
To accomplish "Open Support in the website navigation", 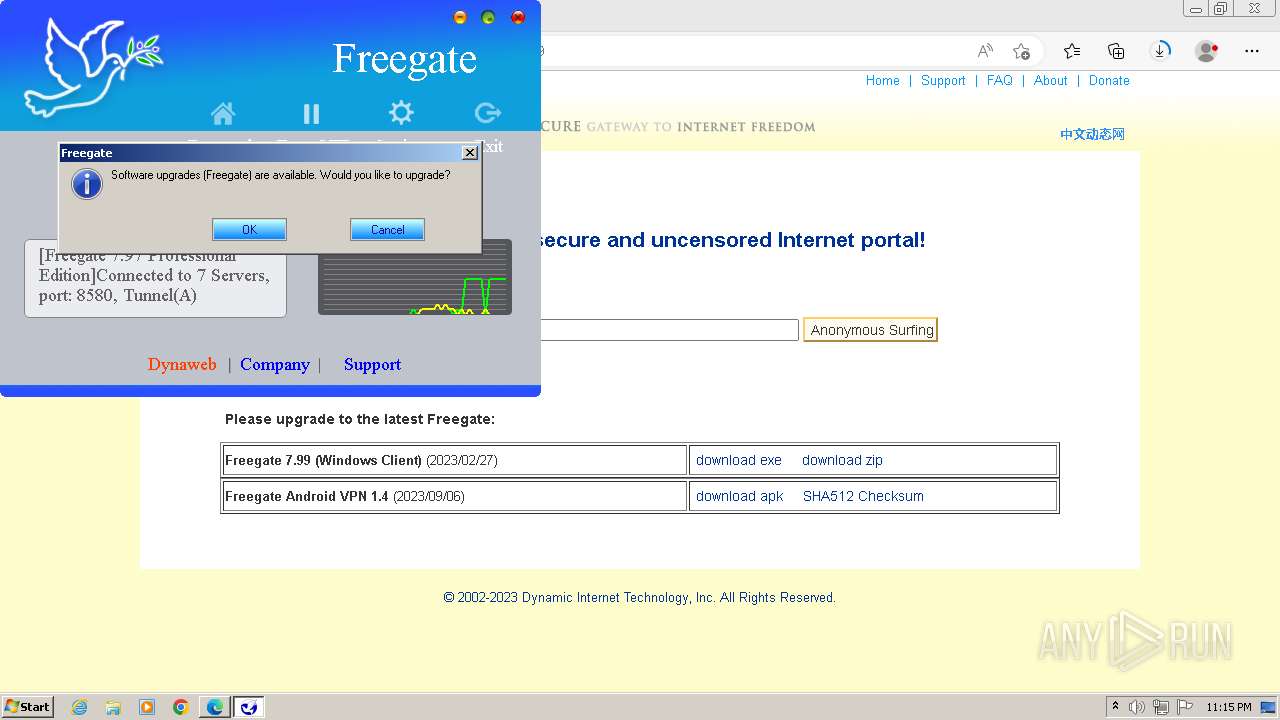I will click(x=943, y=81).
